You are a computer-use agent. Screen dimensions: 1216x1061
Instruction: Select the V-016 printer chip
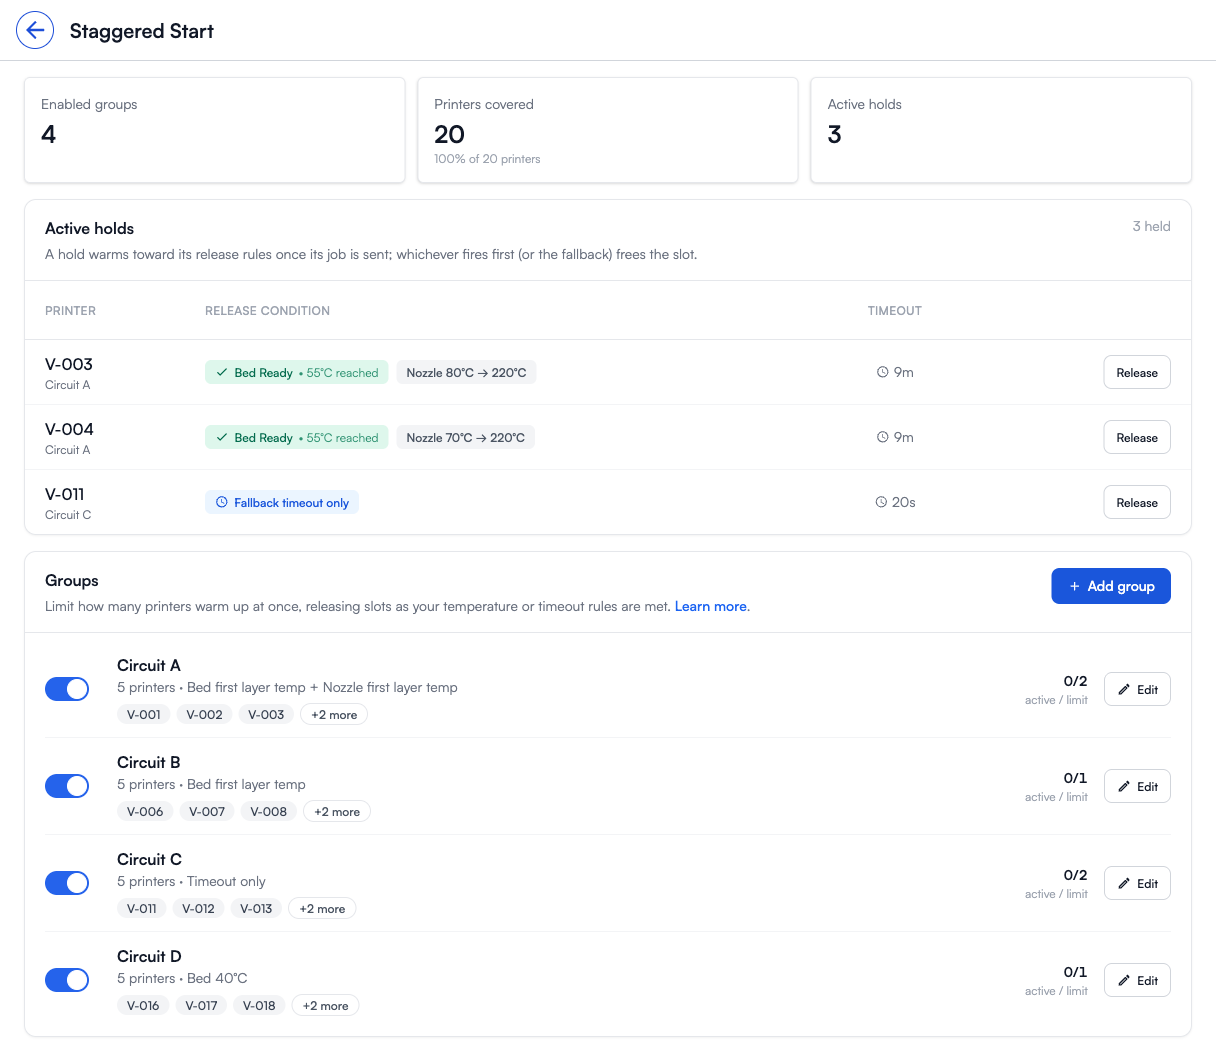(143, 1006)
